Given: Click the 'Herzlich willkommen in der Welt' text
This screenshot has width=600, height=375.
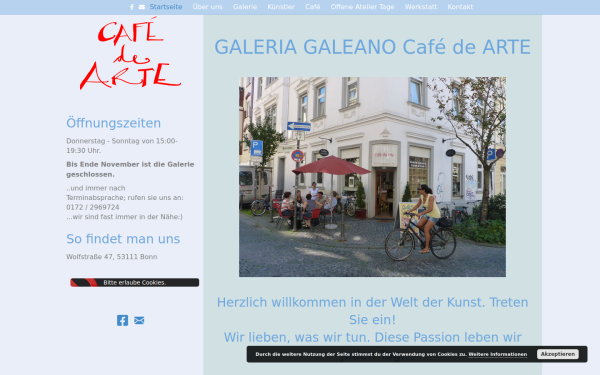Looking at the screenshot, I should pyautogui.click(x=372, y=311).
